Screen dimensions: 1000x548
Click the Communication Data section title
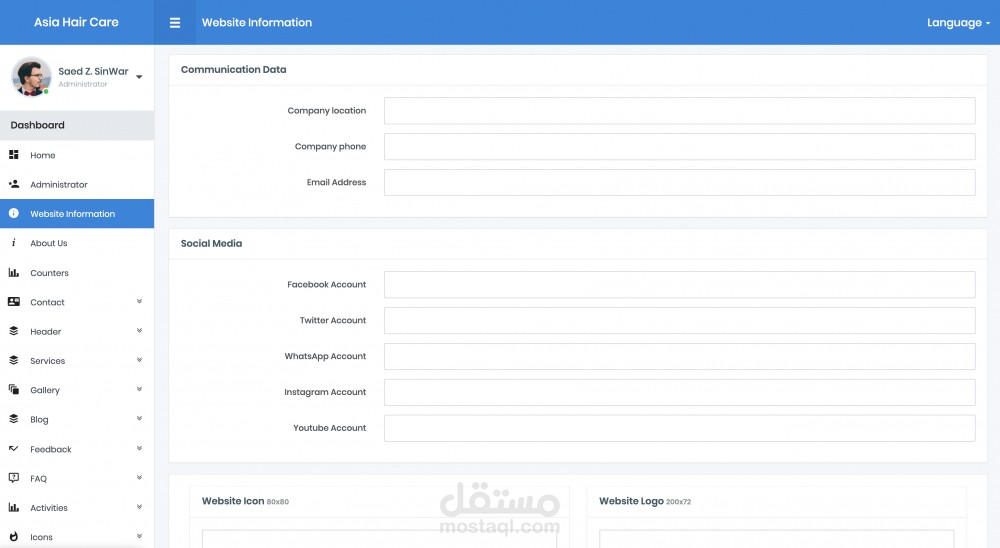pos(233,70)
